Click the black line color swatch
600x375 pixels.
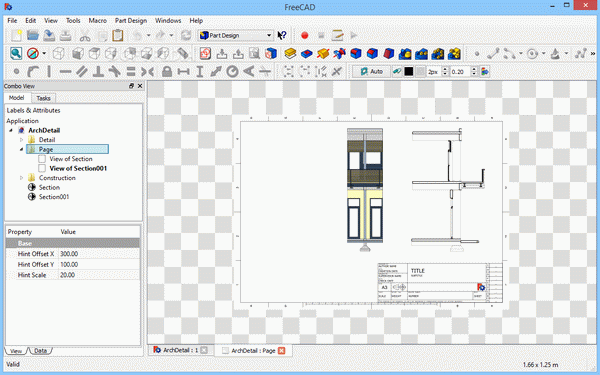409,72
